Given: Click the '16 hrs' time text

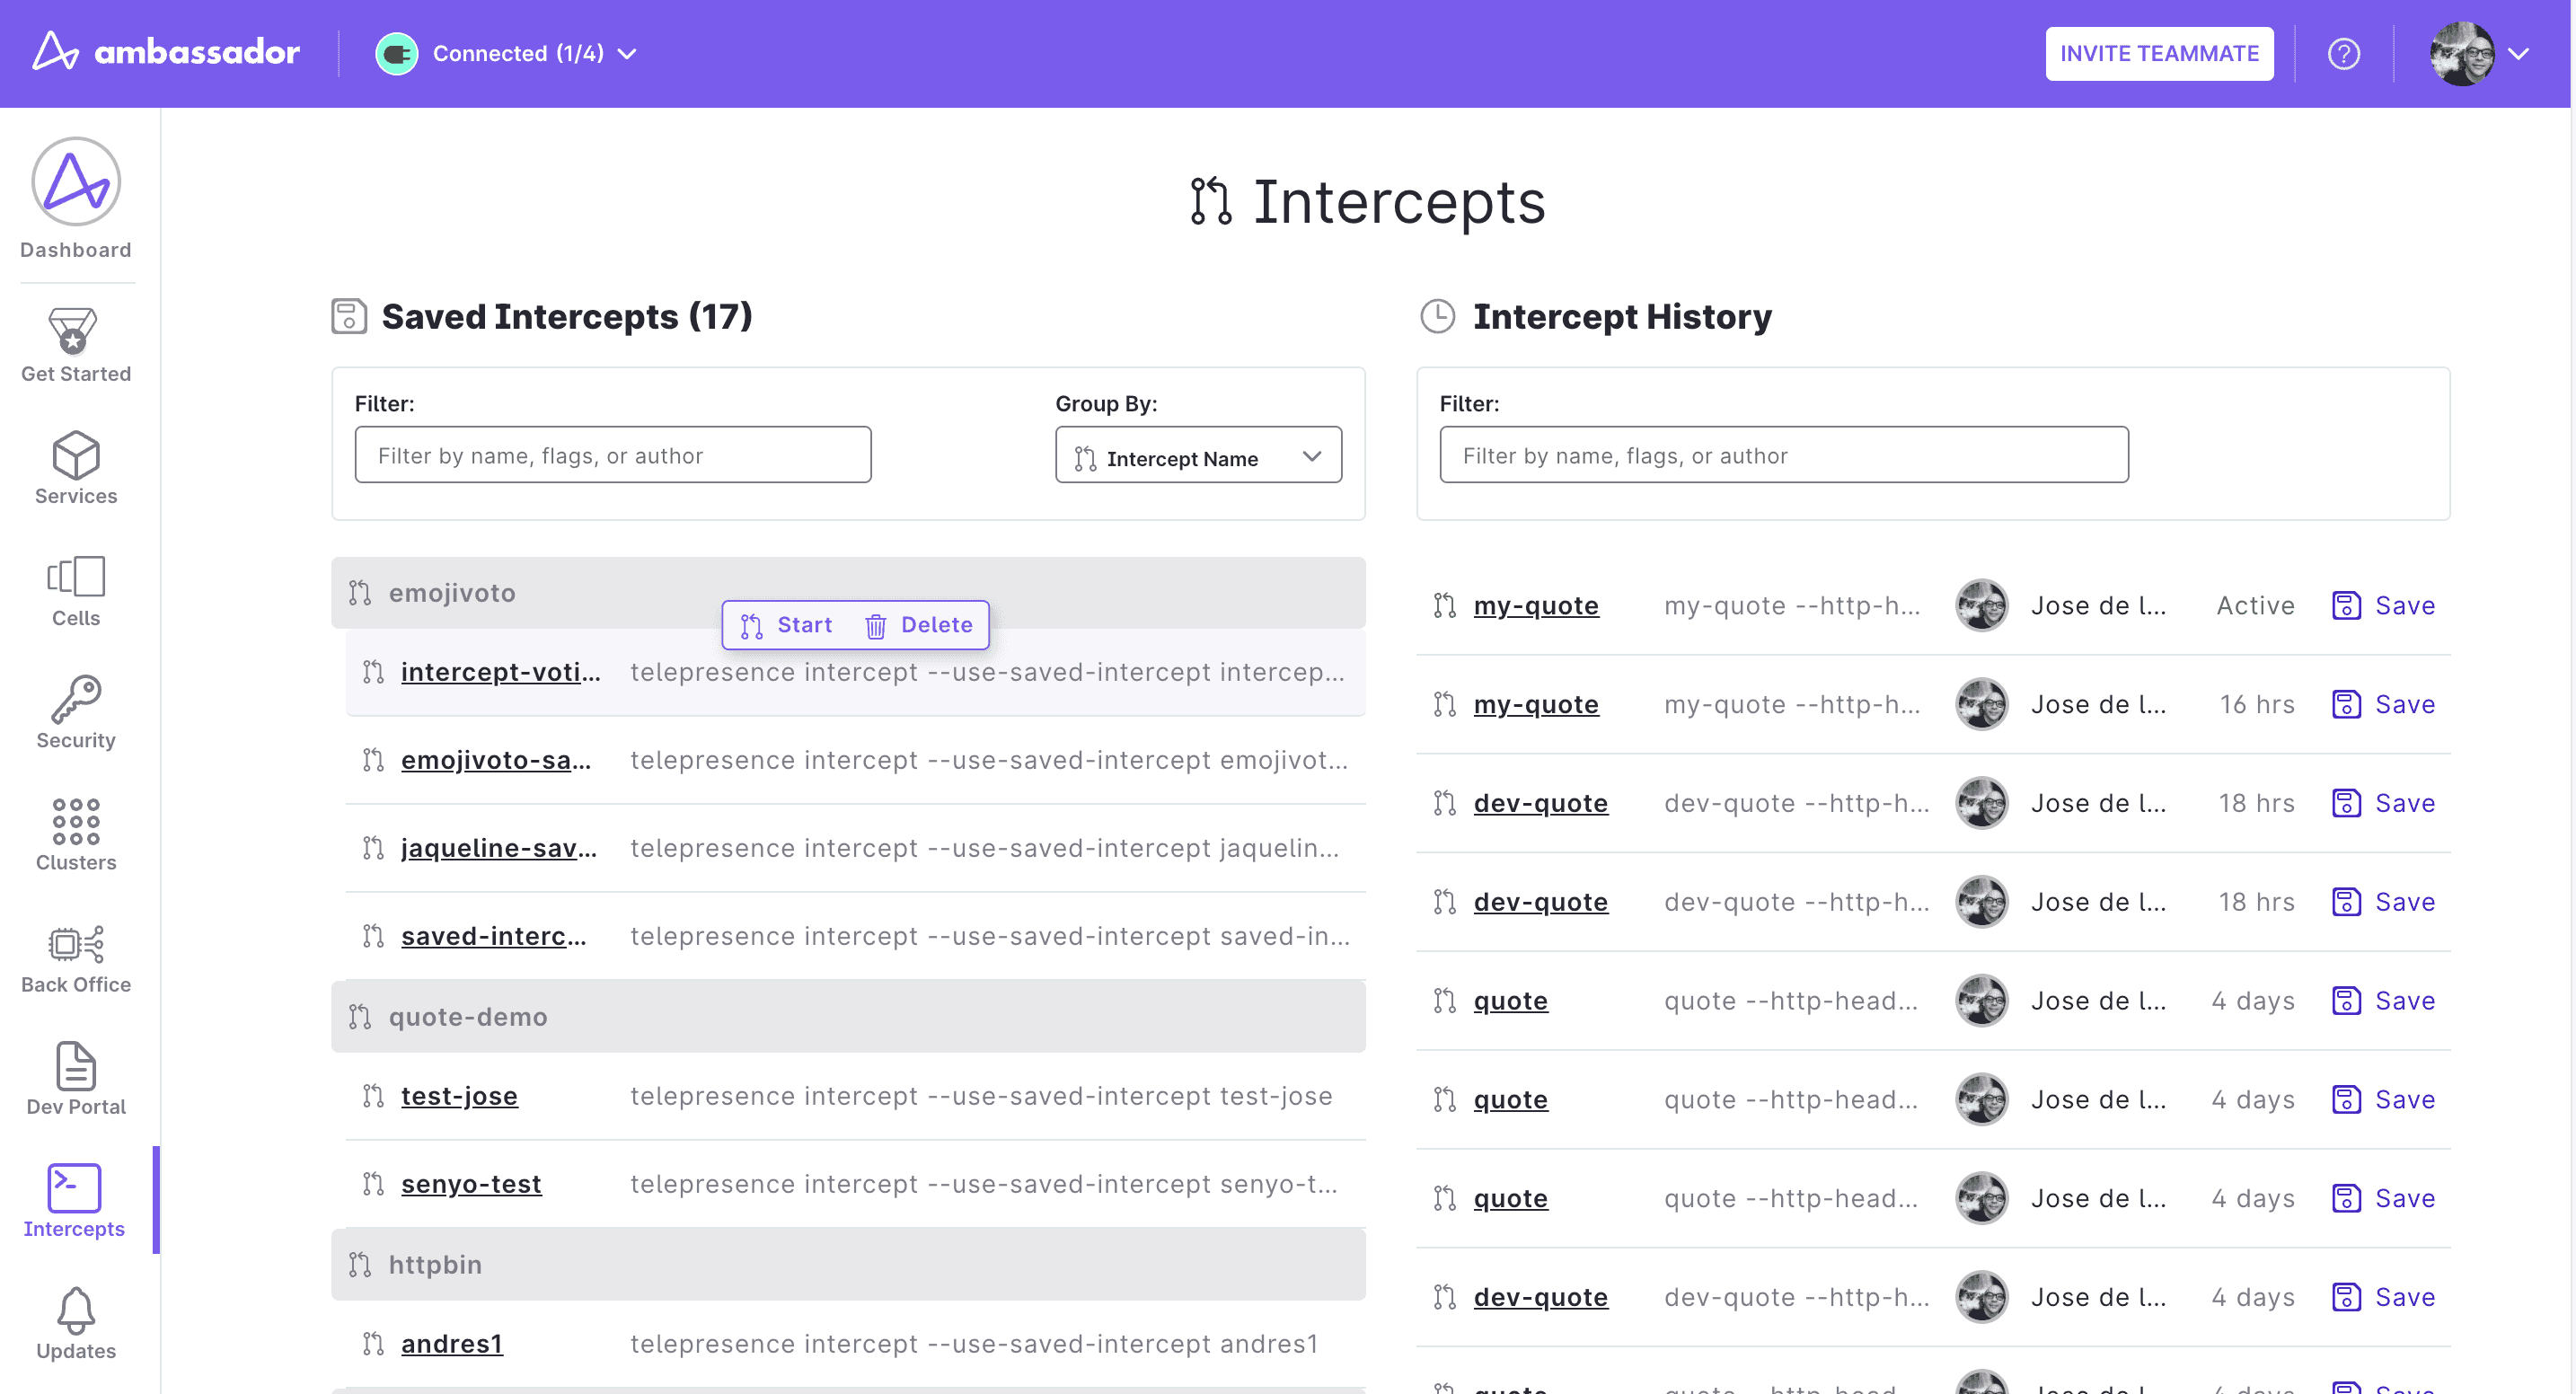Looking at the screenshot, I should [x=2257, y=704].
